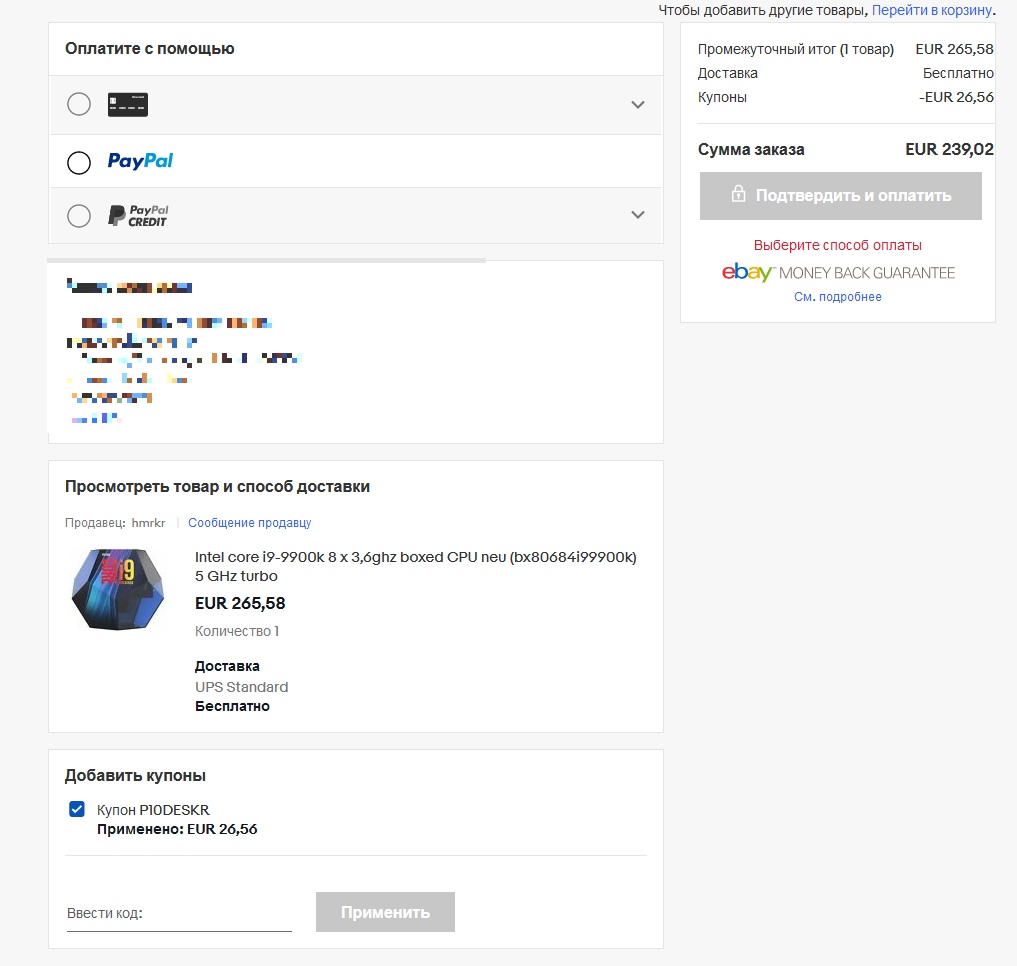Expand the PayPal Credit option chevron
The width and height of the screenshot is (1017, 966).
coord(638,215)
